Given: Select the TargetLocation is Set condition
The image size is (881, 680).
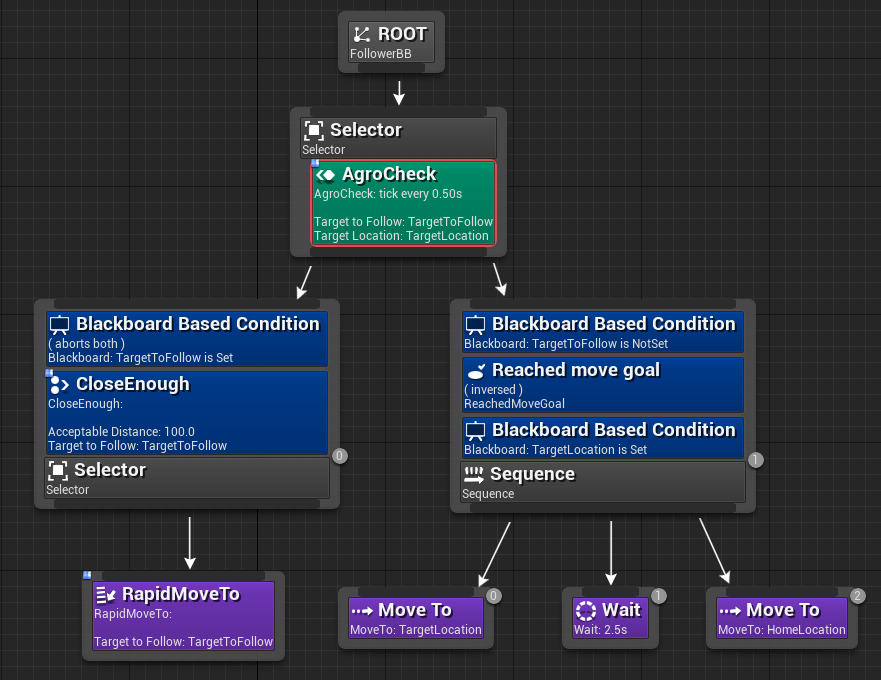Looking at the screenshot, I should point(603,439).
